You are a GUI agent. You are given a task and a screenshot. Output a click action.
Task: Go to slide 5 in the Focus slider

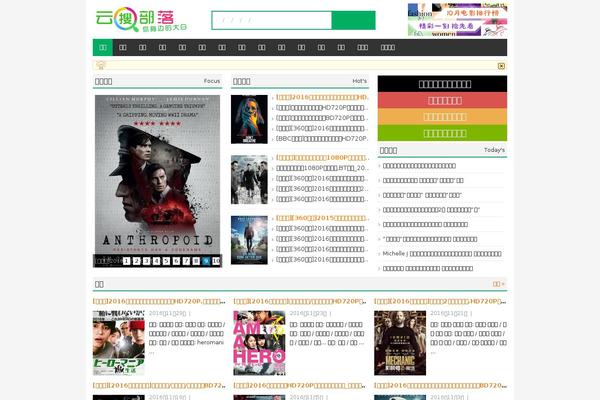166,261
